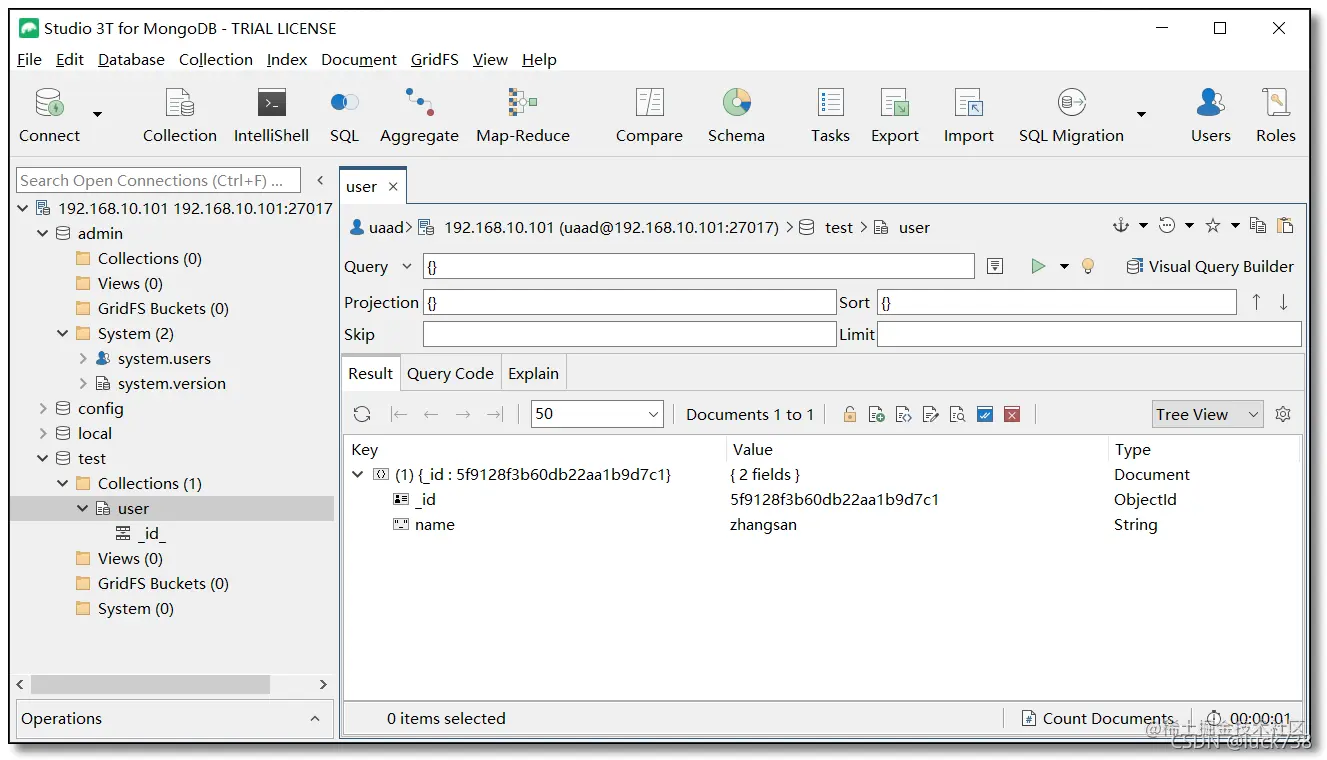Open the Users manager
This screenshot has height=760, width=1327.
pyautogui.click(x=1210, y=116)
